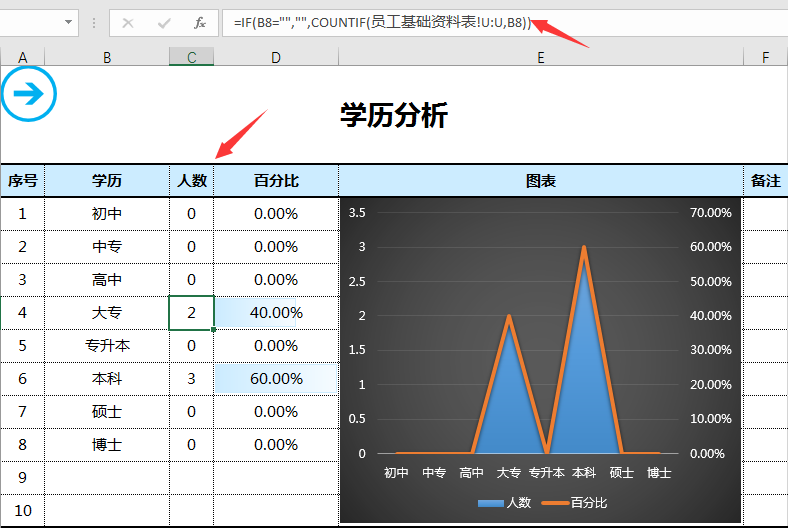The height and width of the screenshot is (528, 788).
Task: Click the 70.00% secondary axis label
Action: point(710,213)
